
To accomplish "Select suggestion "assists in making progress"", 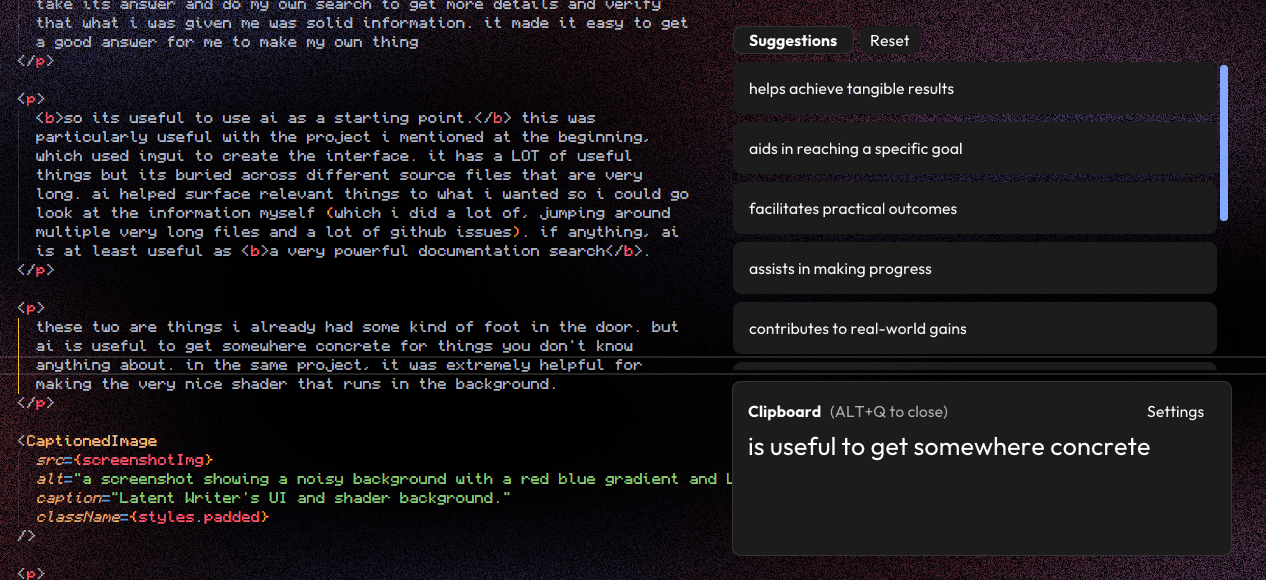I will [975, 269].
